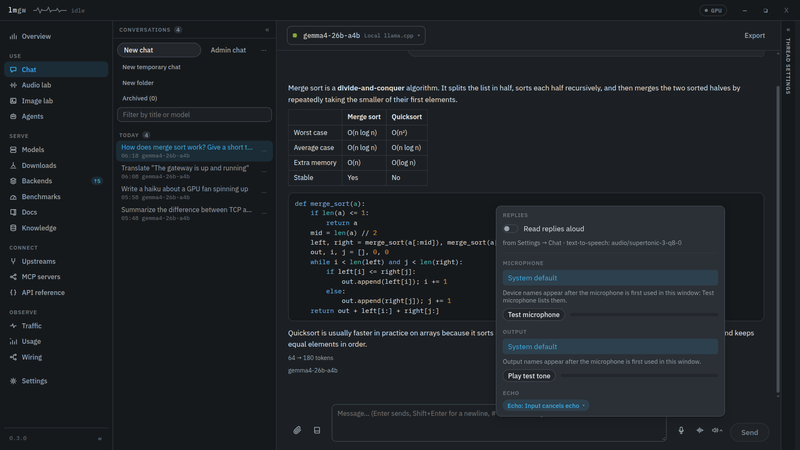The image size is (800, 450).
Task: Click the Send button
Action: pyautogui.click(x=749, y=432)
